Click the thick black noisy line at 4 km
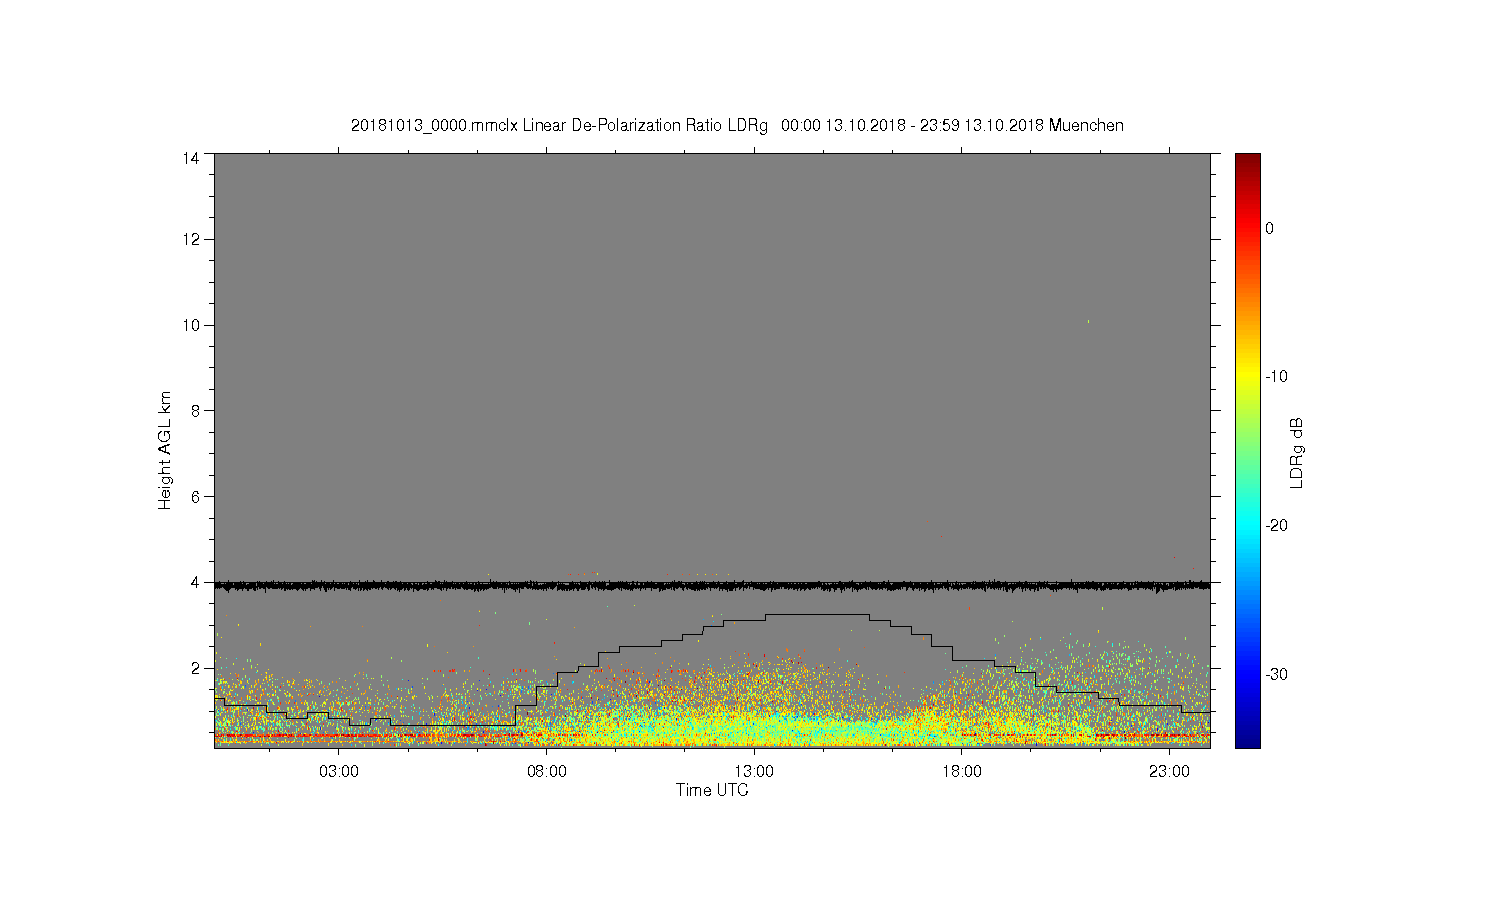The height and width of the screenshot is (900, 1500). (712, 585)
